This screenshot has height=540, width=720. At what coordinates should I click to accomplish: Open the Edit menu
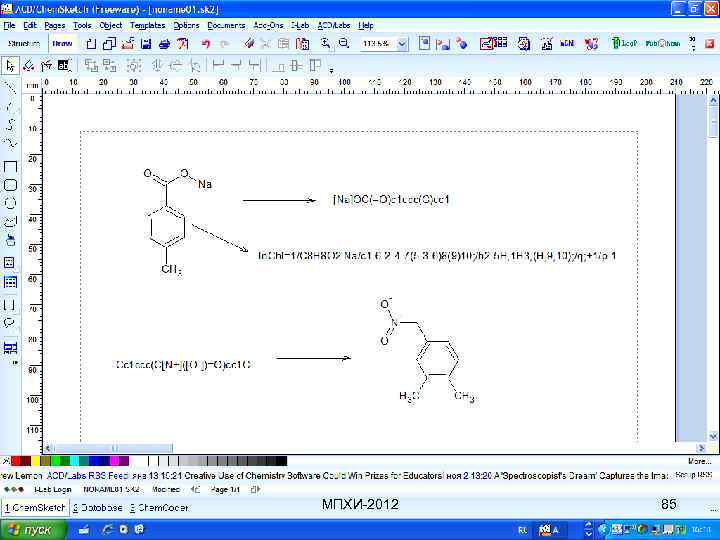tap(30, 25)
